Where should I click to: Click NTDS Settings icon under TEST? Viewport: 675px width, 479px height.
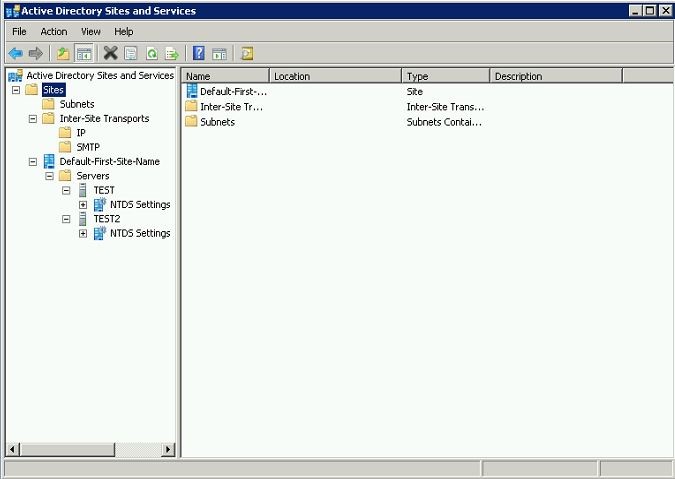pos(100,204)
